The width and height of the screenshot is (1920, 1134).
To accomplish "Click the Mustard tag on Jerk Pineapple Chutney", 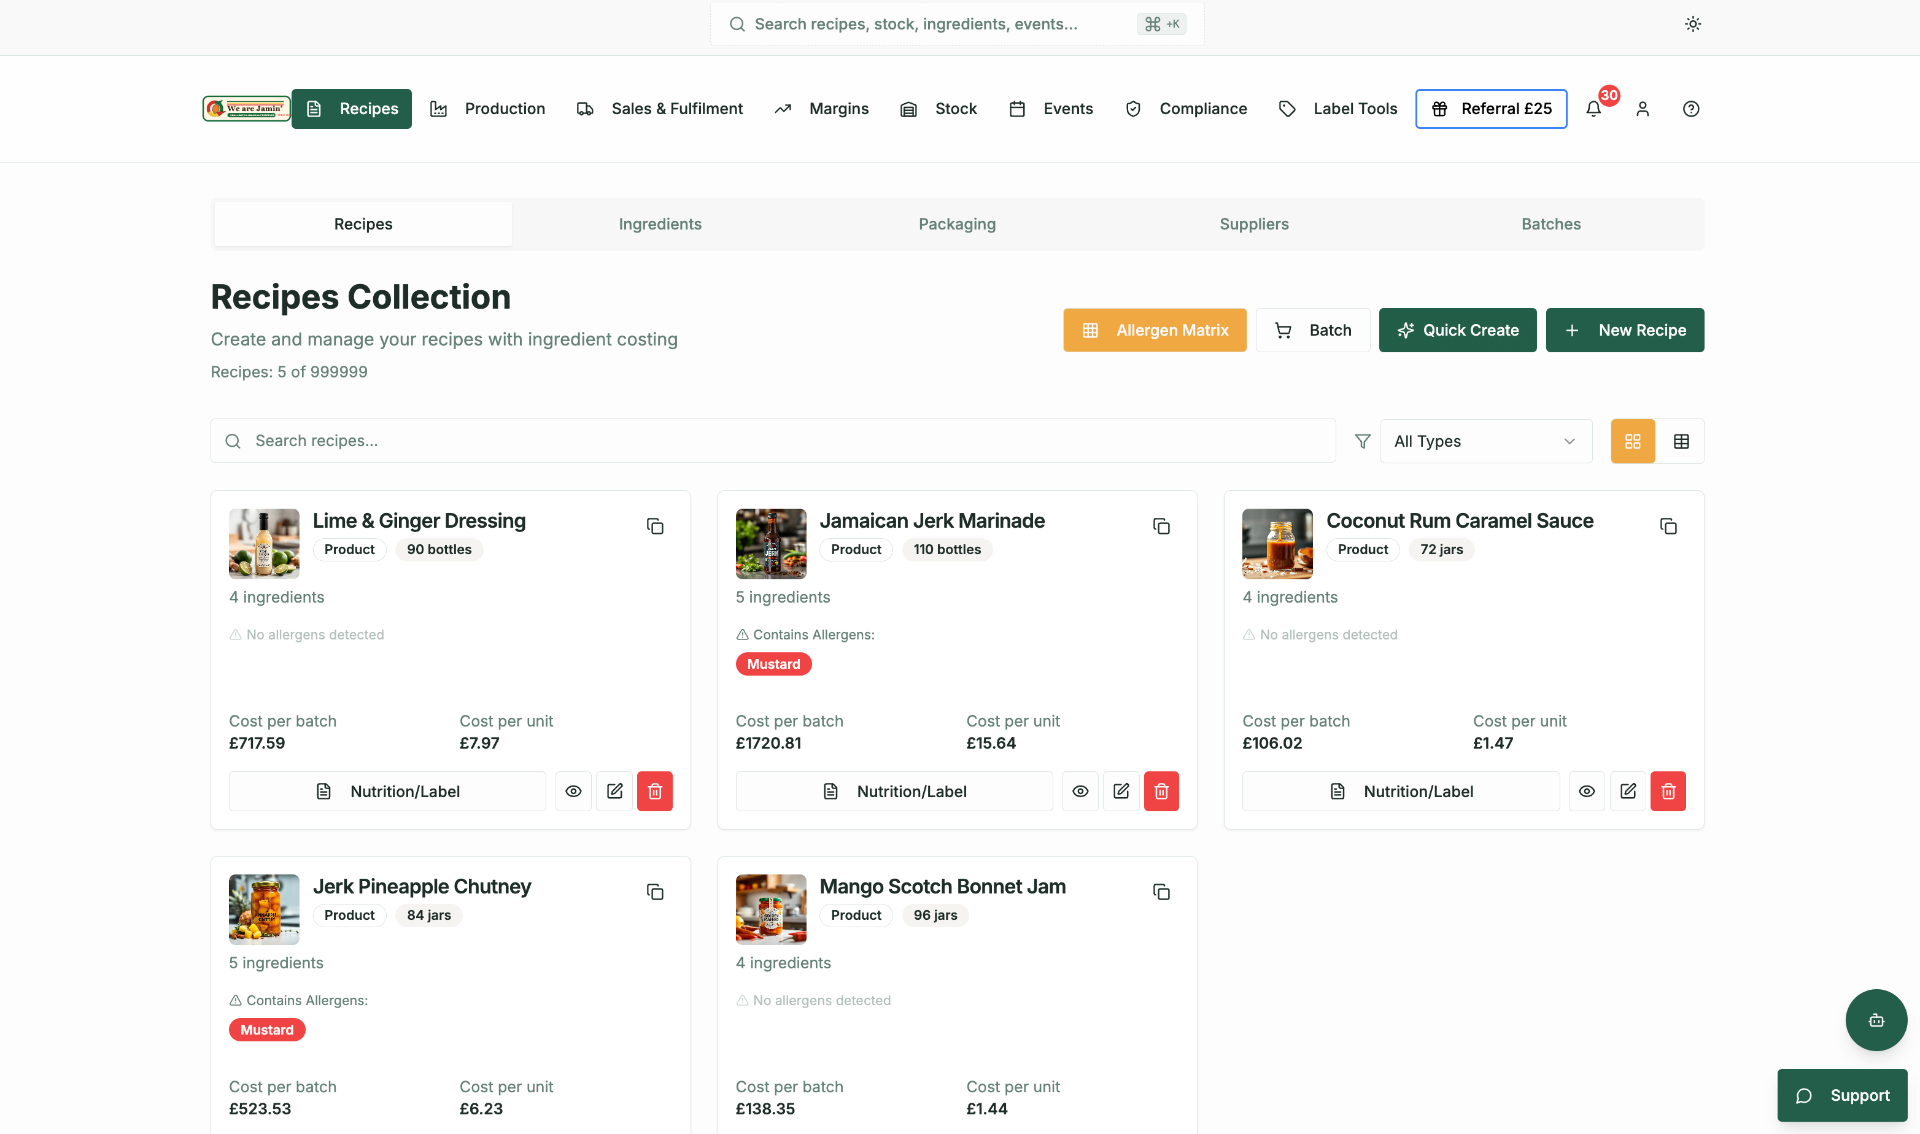I will click(x=267, y=1030).
